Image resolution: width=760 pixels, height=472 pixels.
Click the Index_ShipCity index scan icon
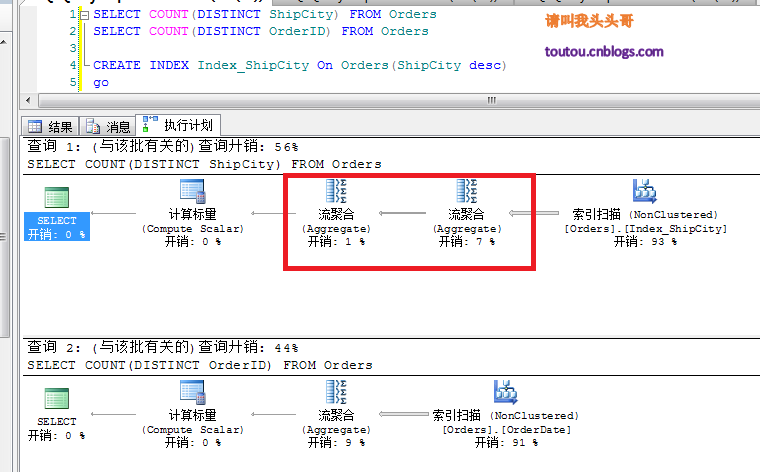click(x=644, y=191)
